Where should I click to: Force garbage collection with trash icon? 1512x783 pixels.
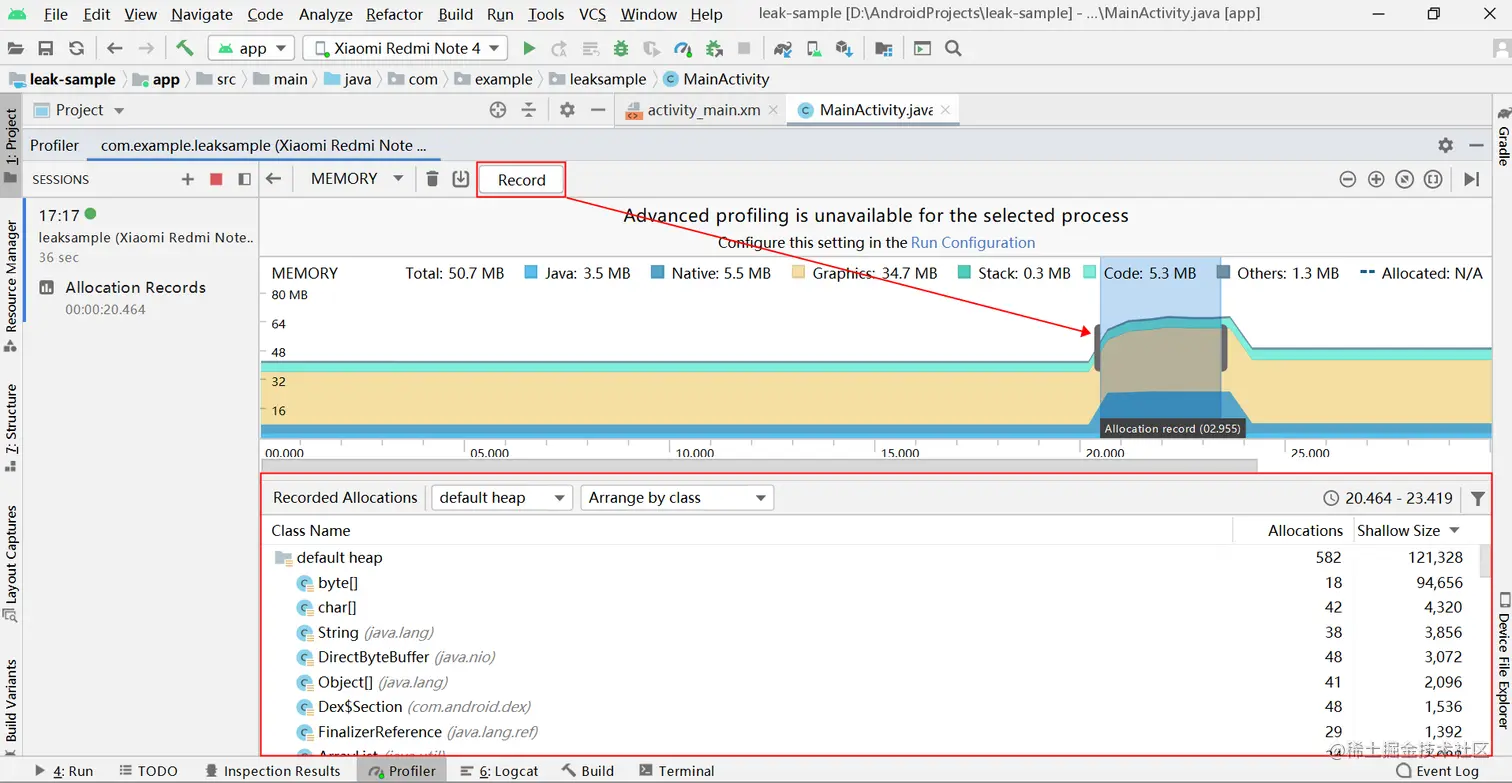(432, 179)
